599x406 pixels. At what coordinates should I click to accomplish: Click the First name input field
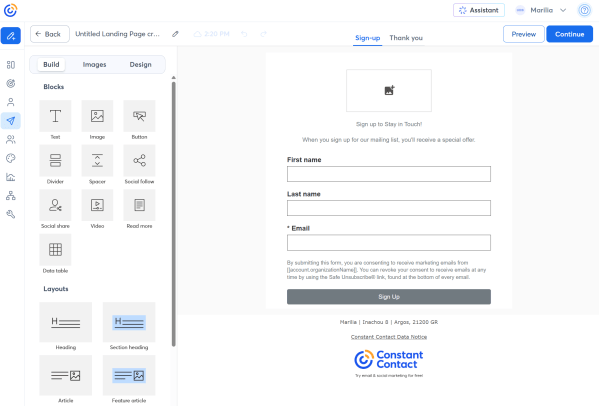click(389, 174)
